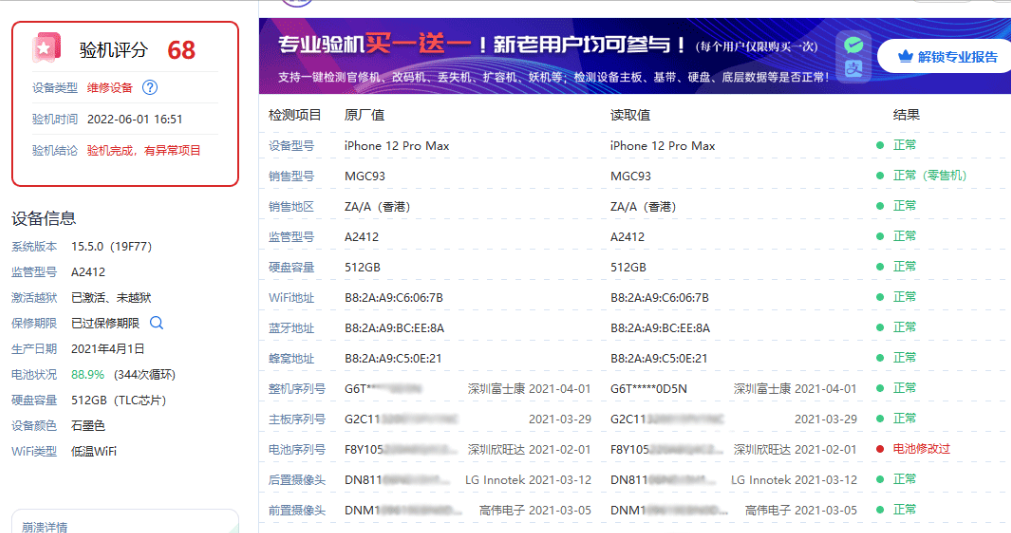Click the 主板序列号 row label
This screenshot has height=533, width=1011.
point(297,419)
